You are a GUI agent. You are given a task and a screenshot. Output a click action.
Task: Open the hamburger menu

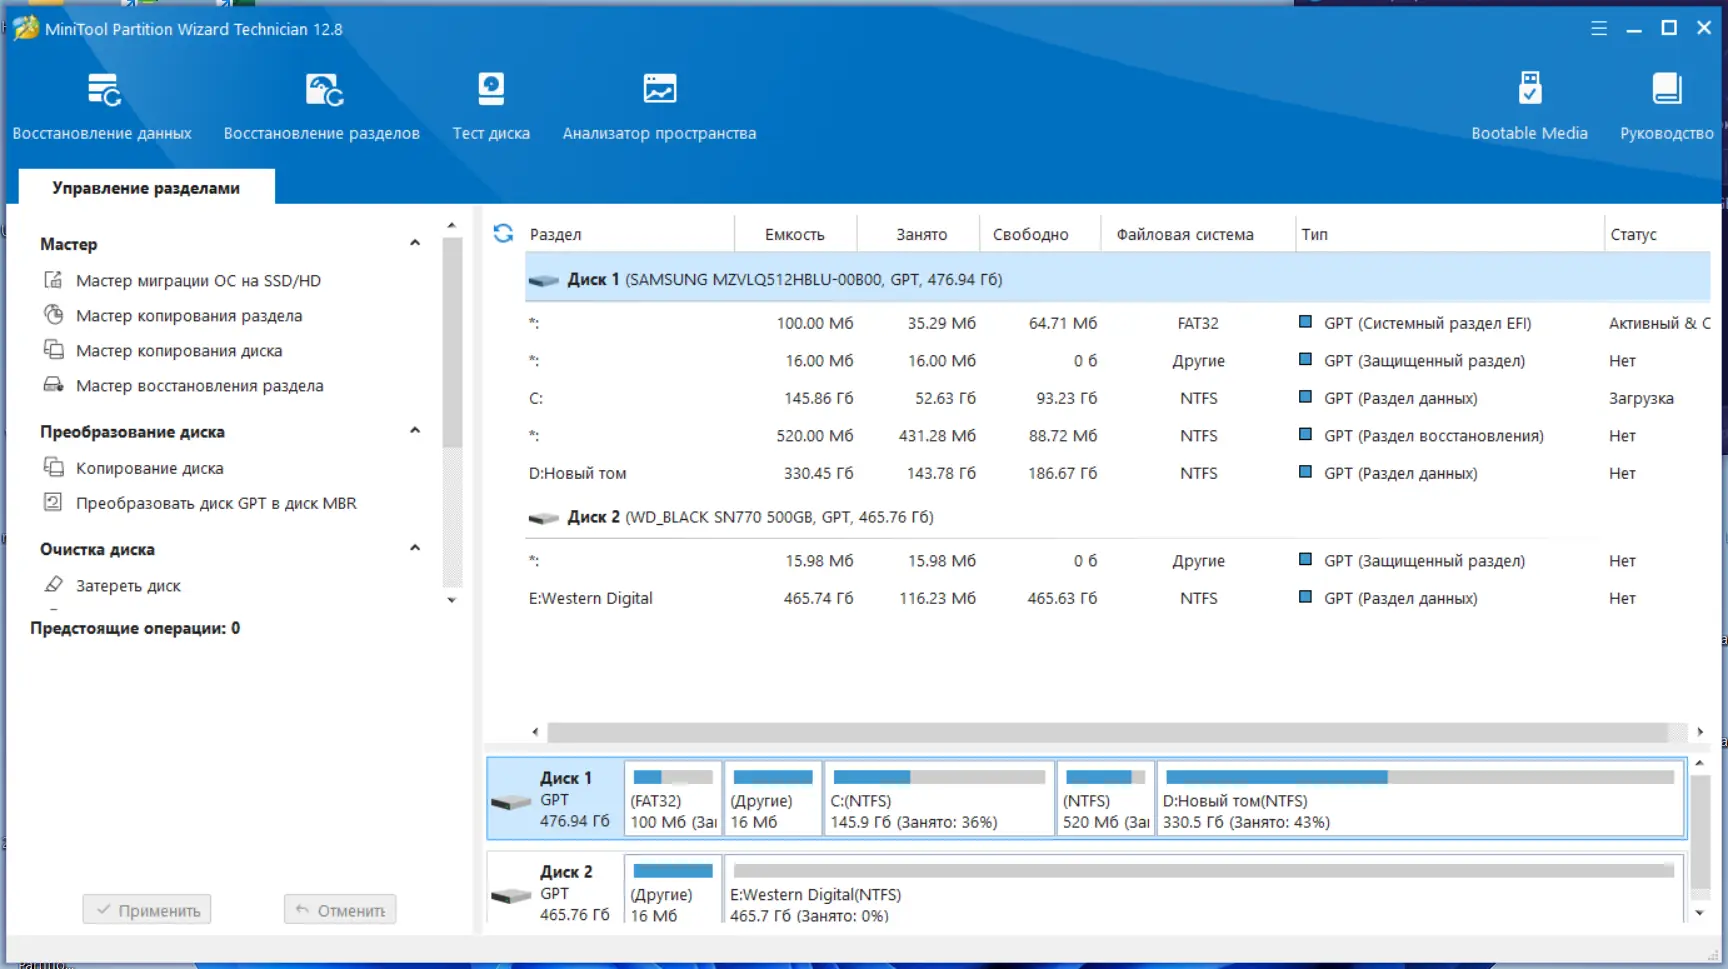(1598, 28)
